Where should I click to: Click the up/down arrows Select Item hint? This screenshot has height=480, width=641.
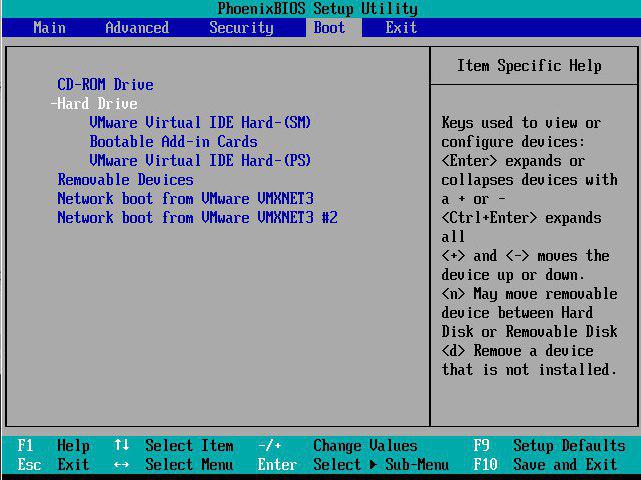click(174, 446)
